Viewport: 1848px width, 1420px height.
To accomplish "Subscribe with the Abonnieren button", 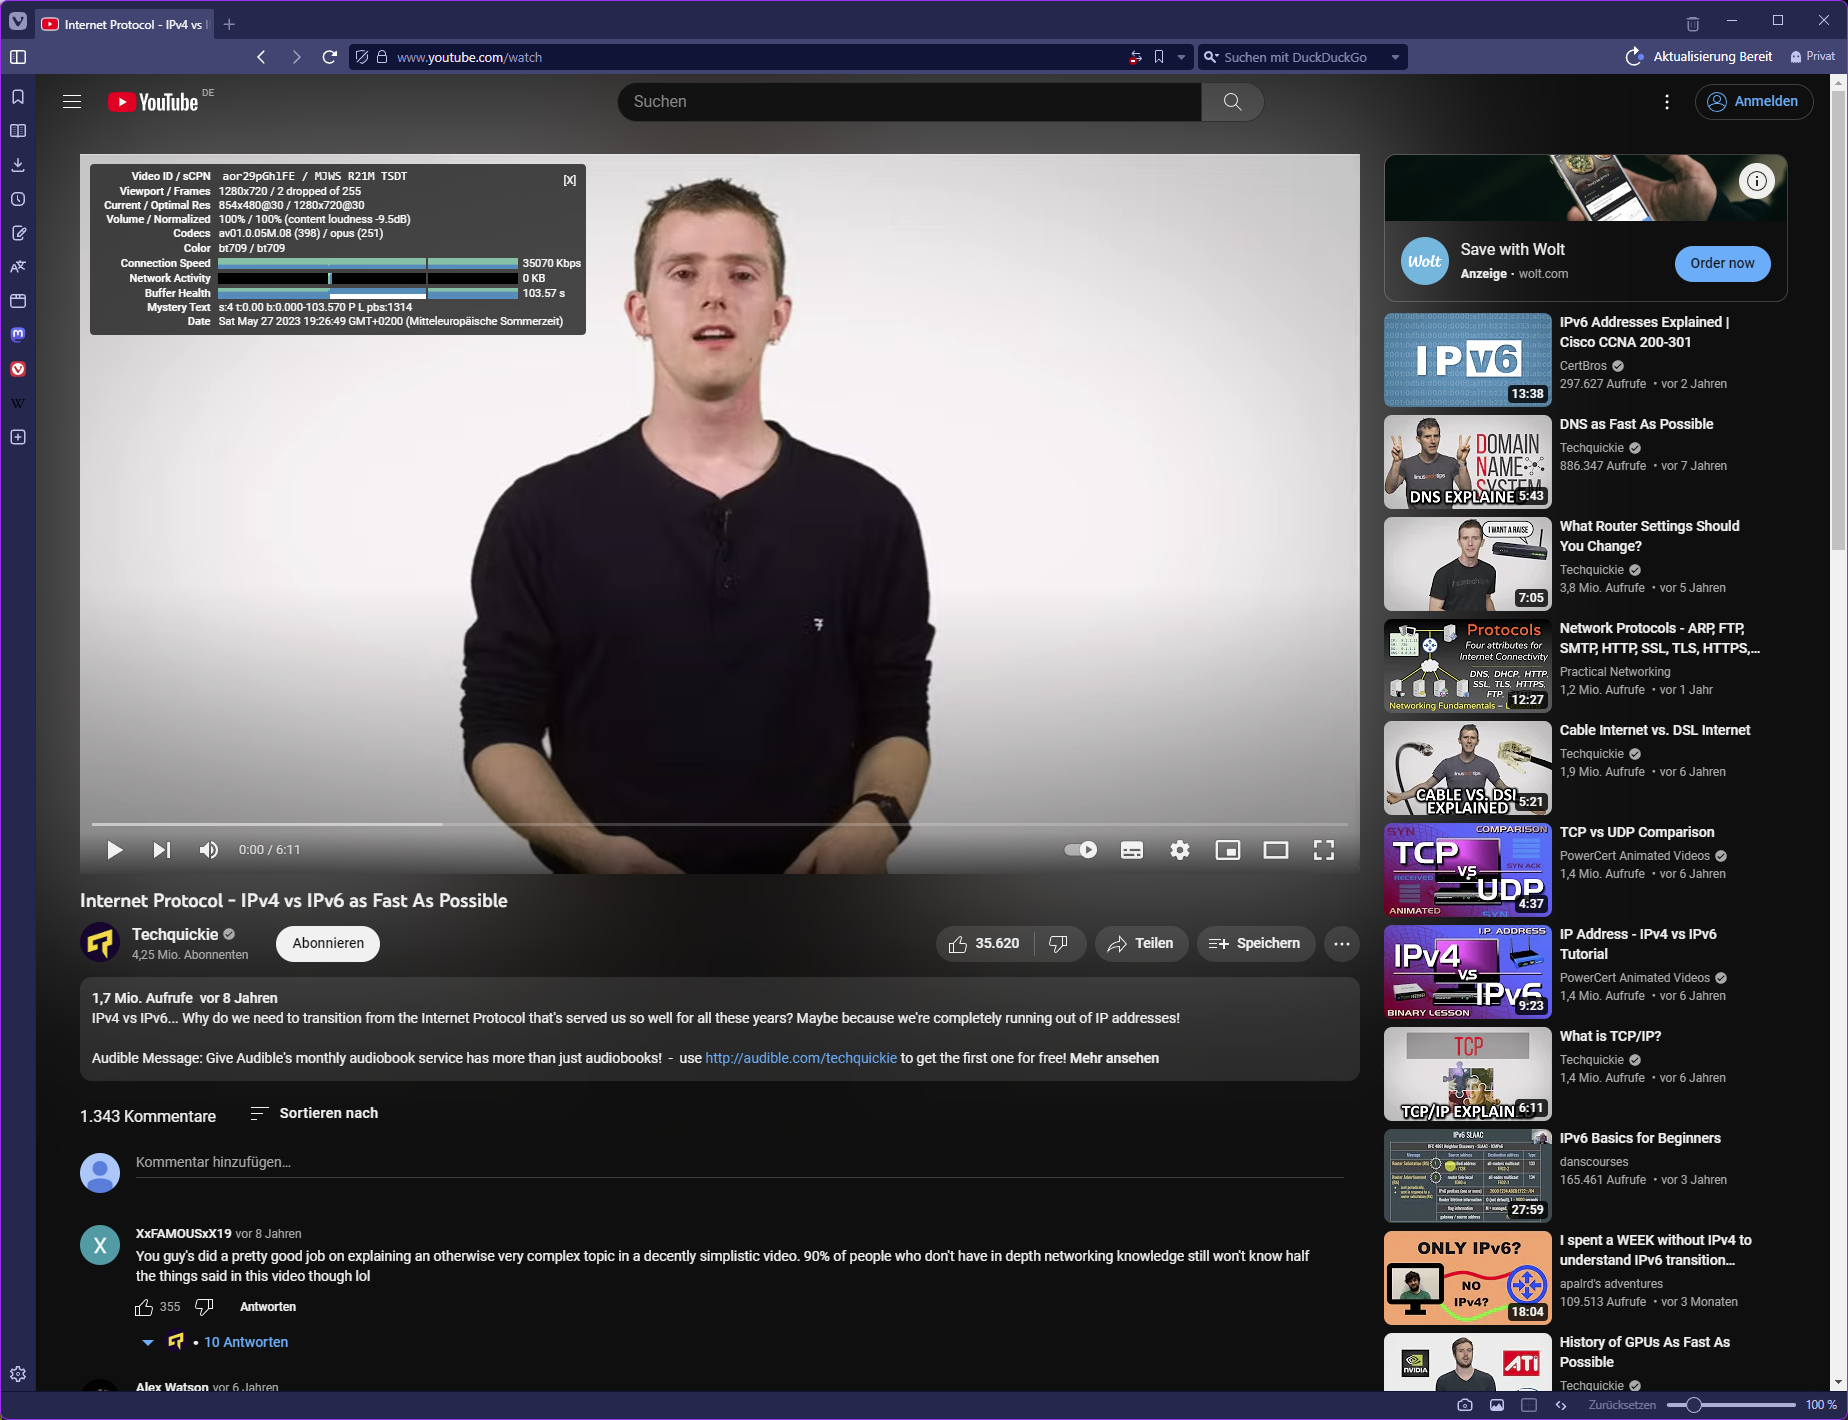I will click(x=328, y=943).
